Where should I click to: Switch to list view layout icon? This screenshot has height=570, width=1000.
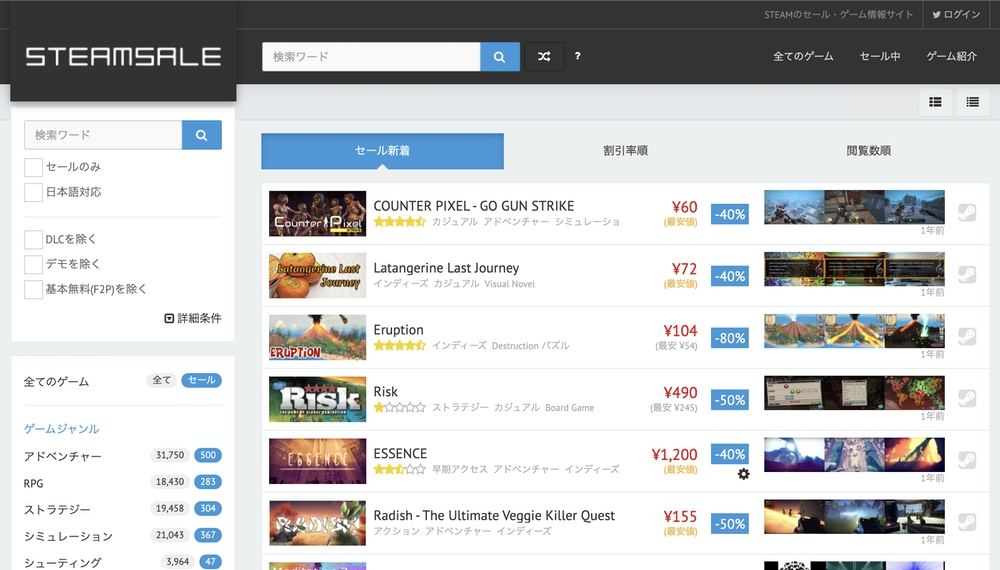[972, 102]
